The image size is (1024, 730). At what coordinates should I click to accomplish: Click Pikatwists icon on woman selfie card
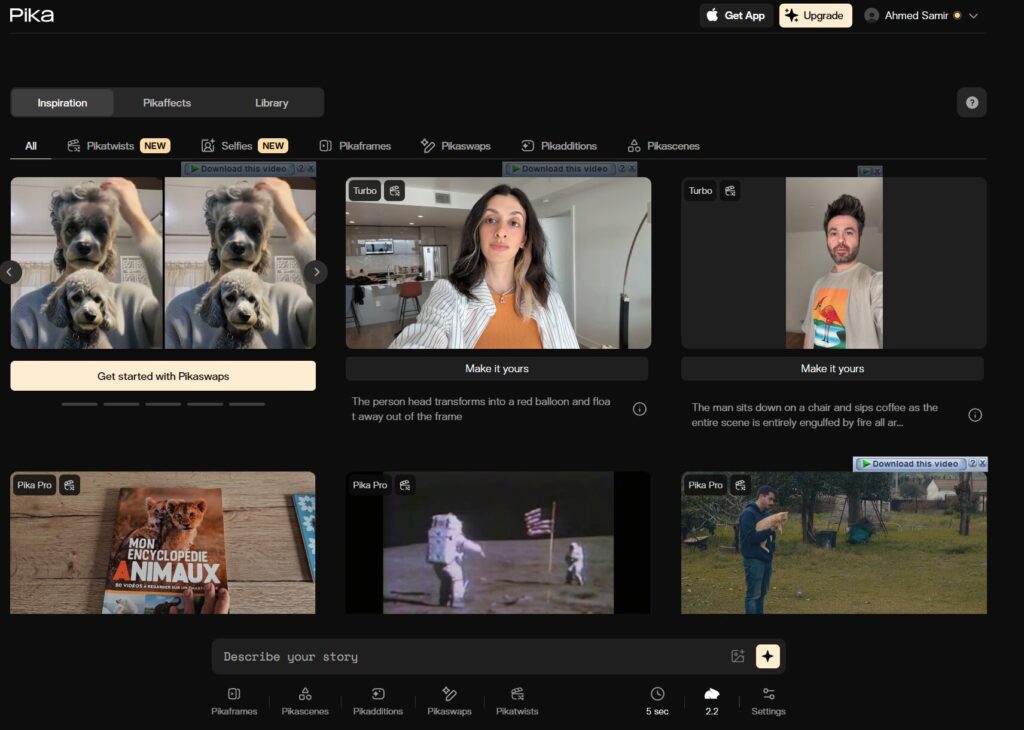point(394,191)
